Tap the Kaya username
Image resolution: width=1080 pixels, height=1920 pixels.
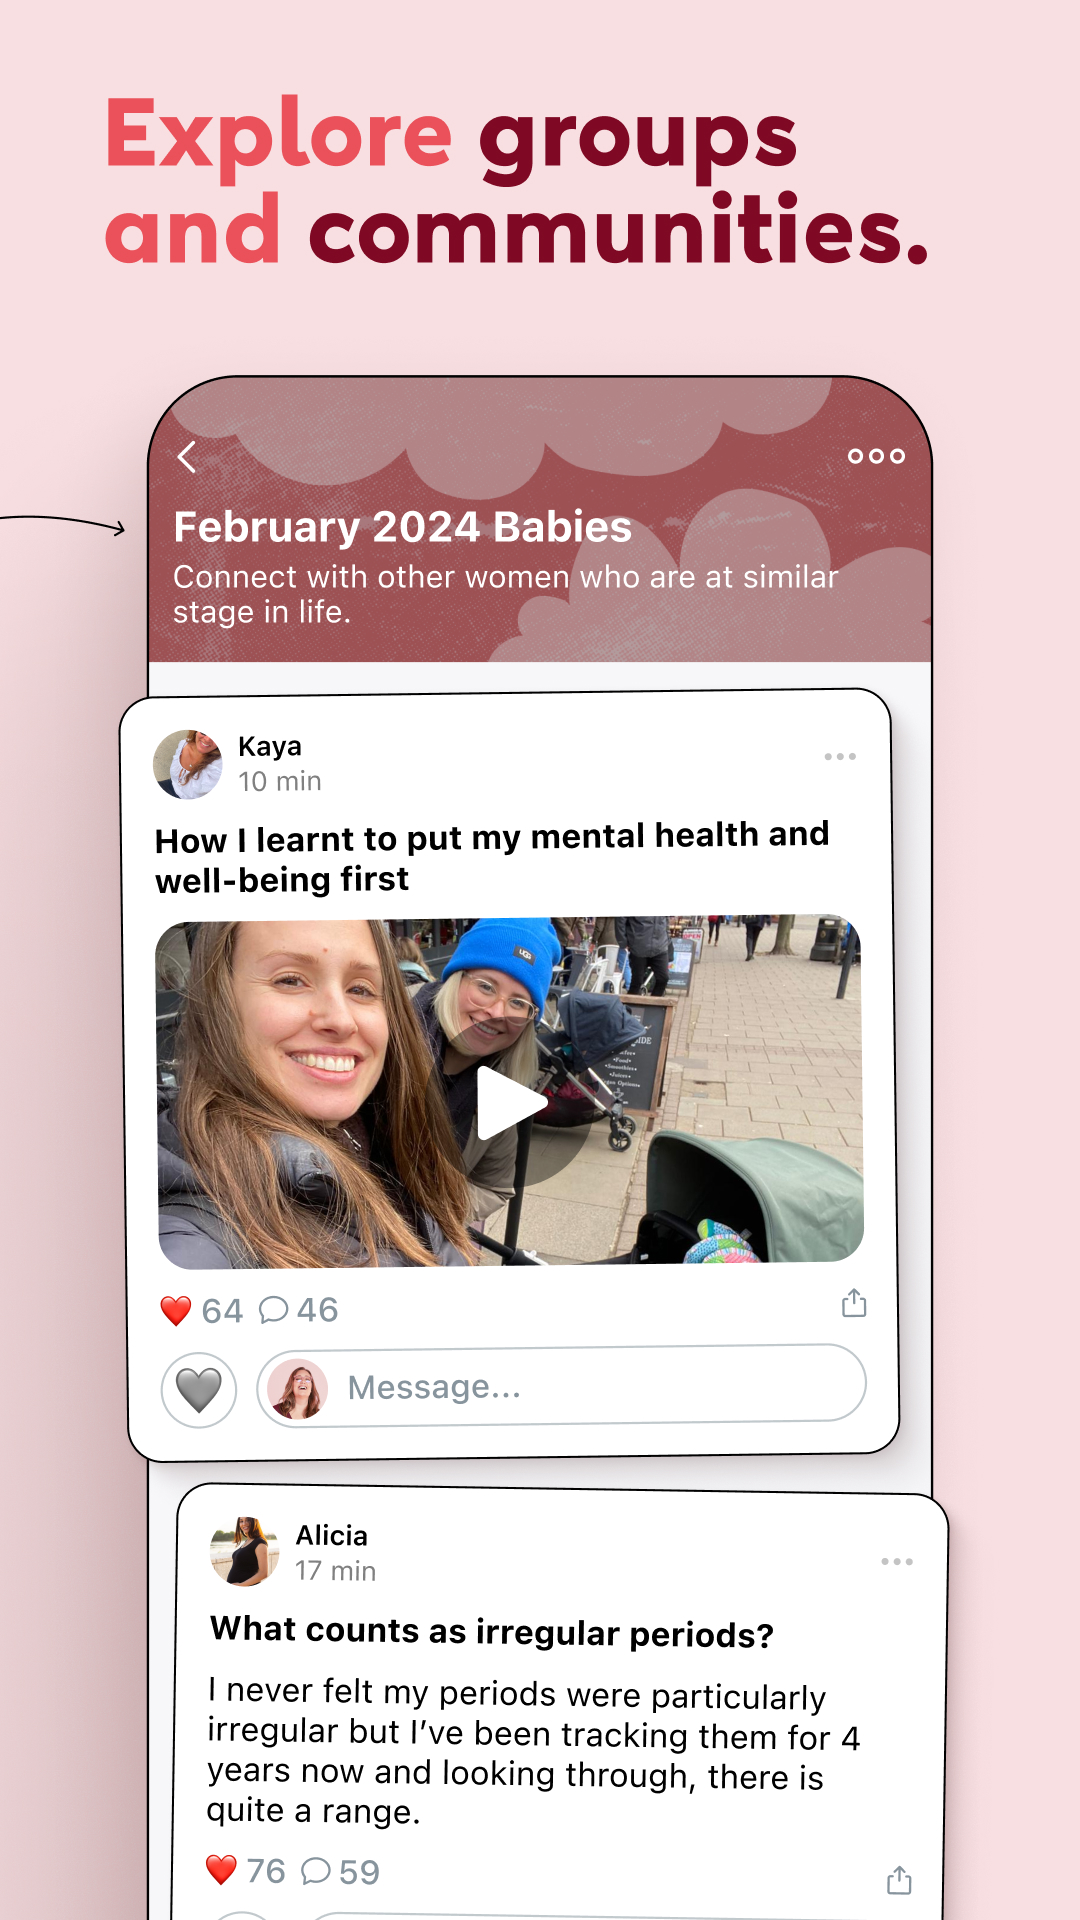click(270, 747)
